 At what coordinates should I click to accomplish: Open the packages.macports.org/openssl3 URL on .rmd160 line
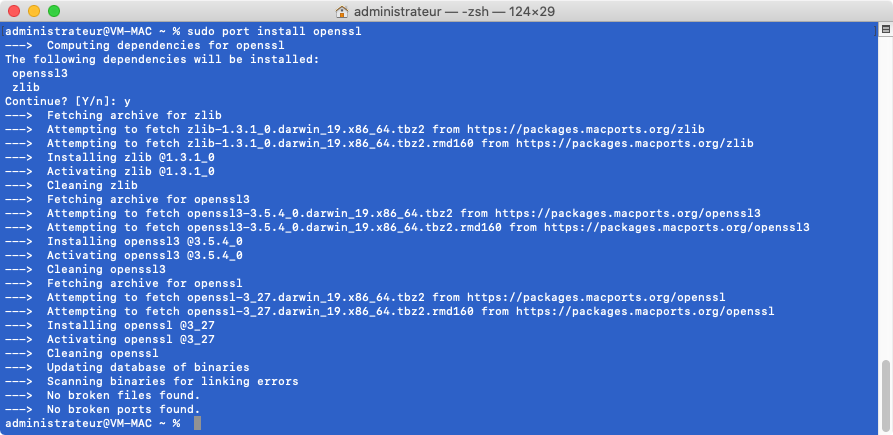tap(677, 227)
